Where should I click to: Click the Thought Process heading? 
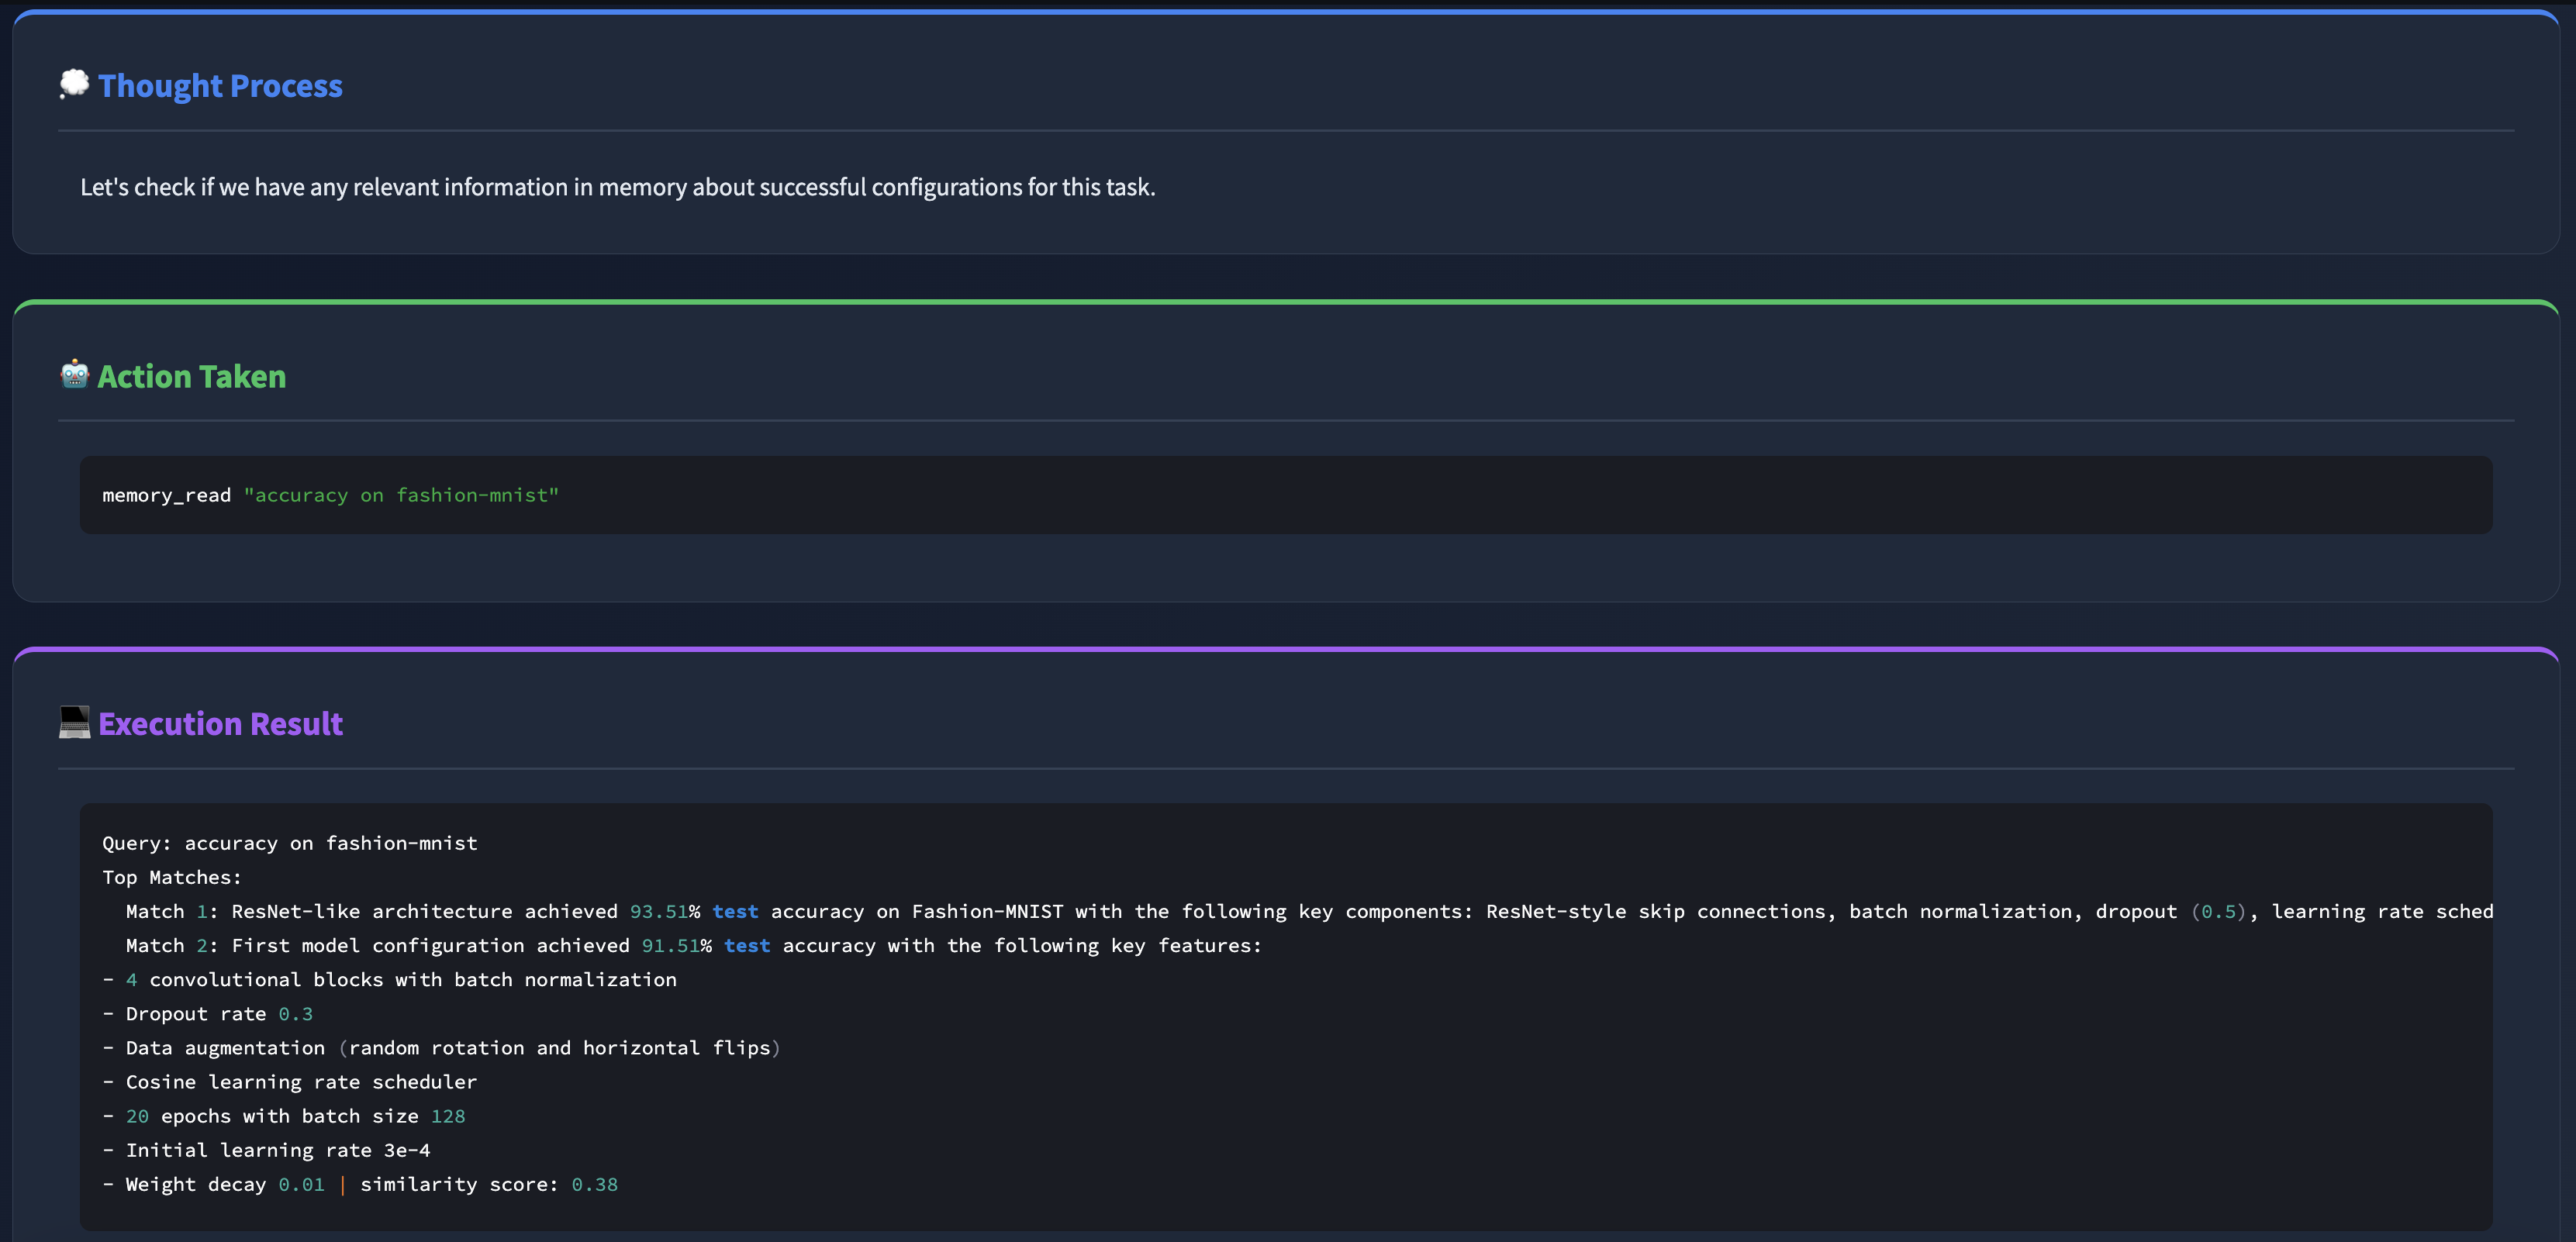click(220, 86)
